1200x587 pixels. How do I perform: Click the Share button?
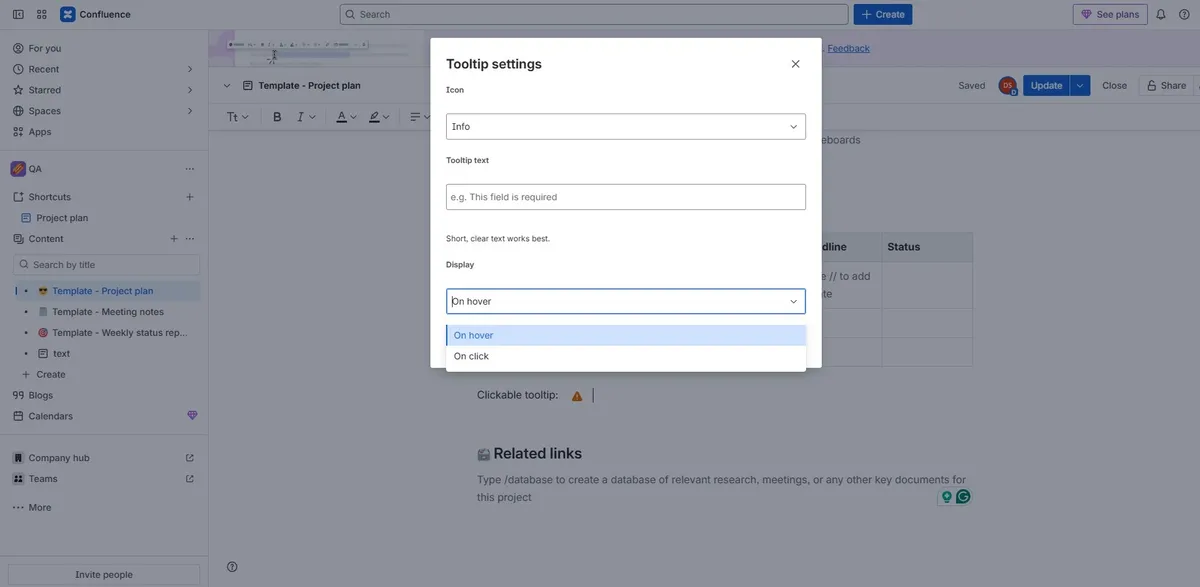[x=1166, y=85]
